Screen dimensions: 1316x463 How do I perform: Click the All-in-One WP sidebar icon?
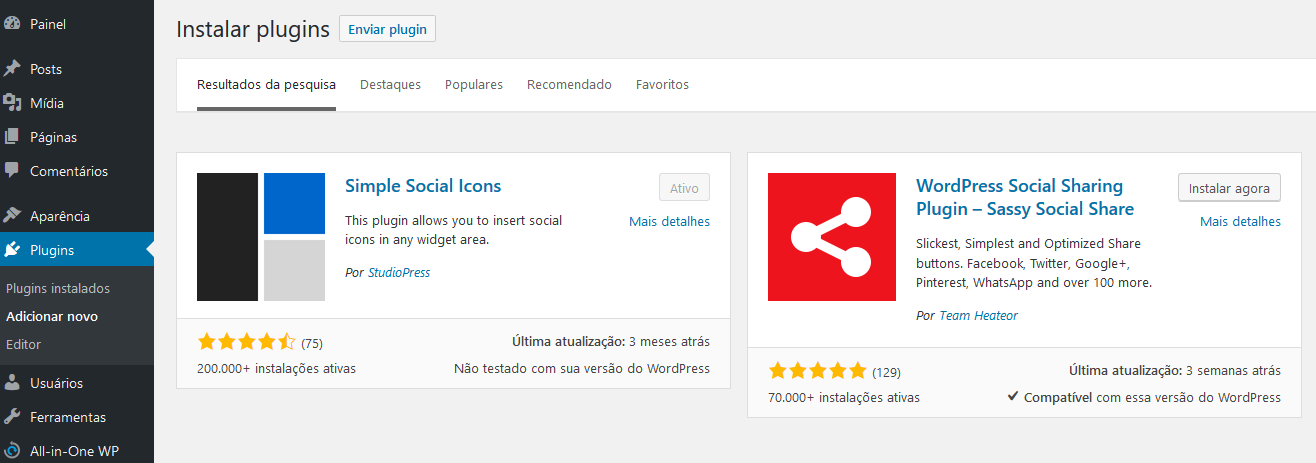coord(12,451)
